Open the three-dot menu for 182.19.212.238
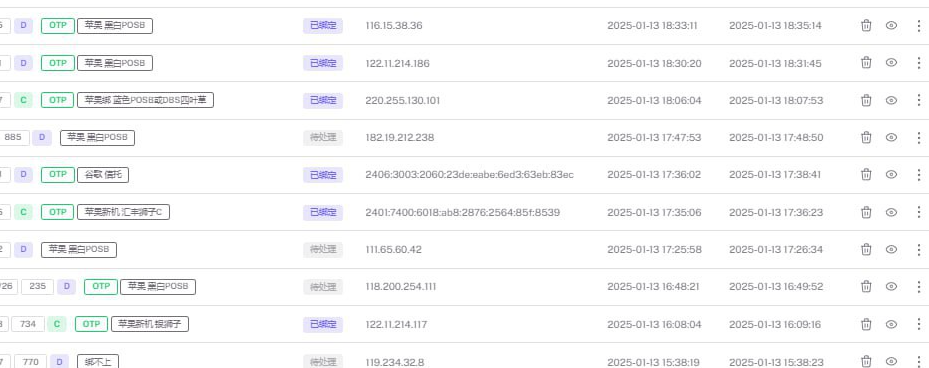 918,137
